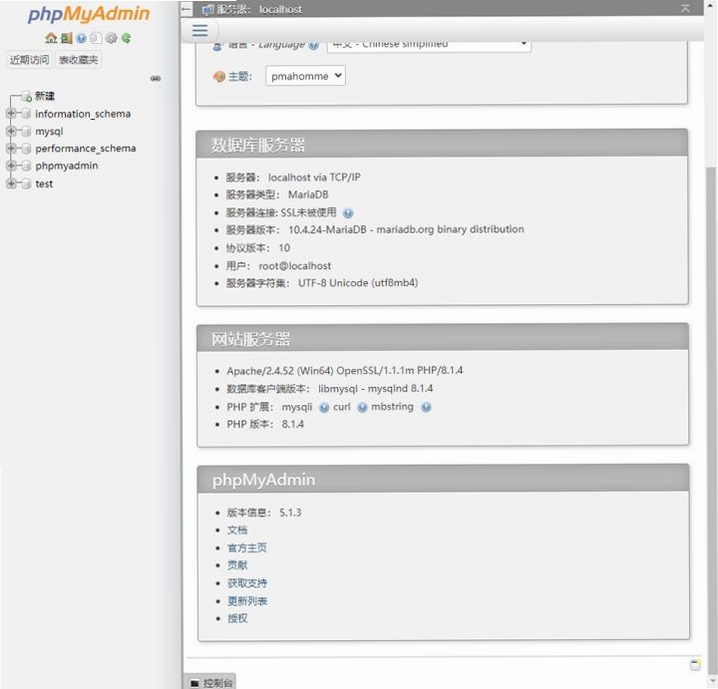
Task: Open the pmahomme theme dropdown
Action: (x=305, y=76)
